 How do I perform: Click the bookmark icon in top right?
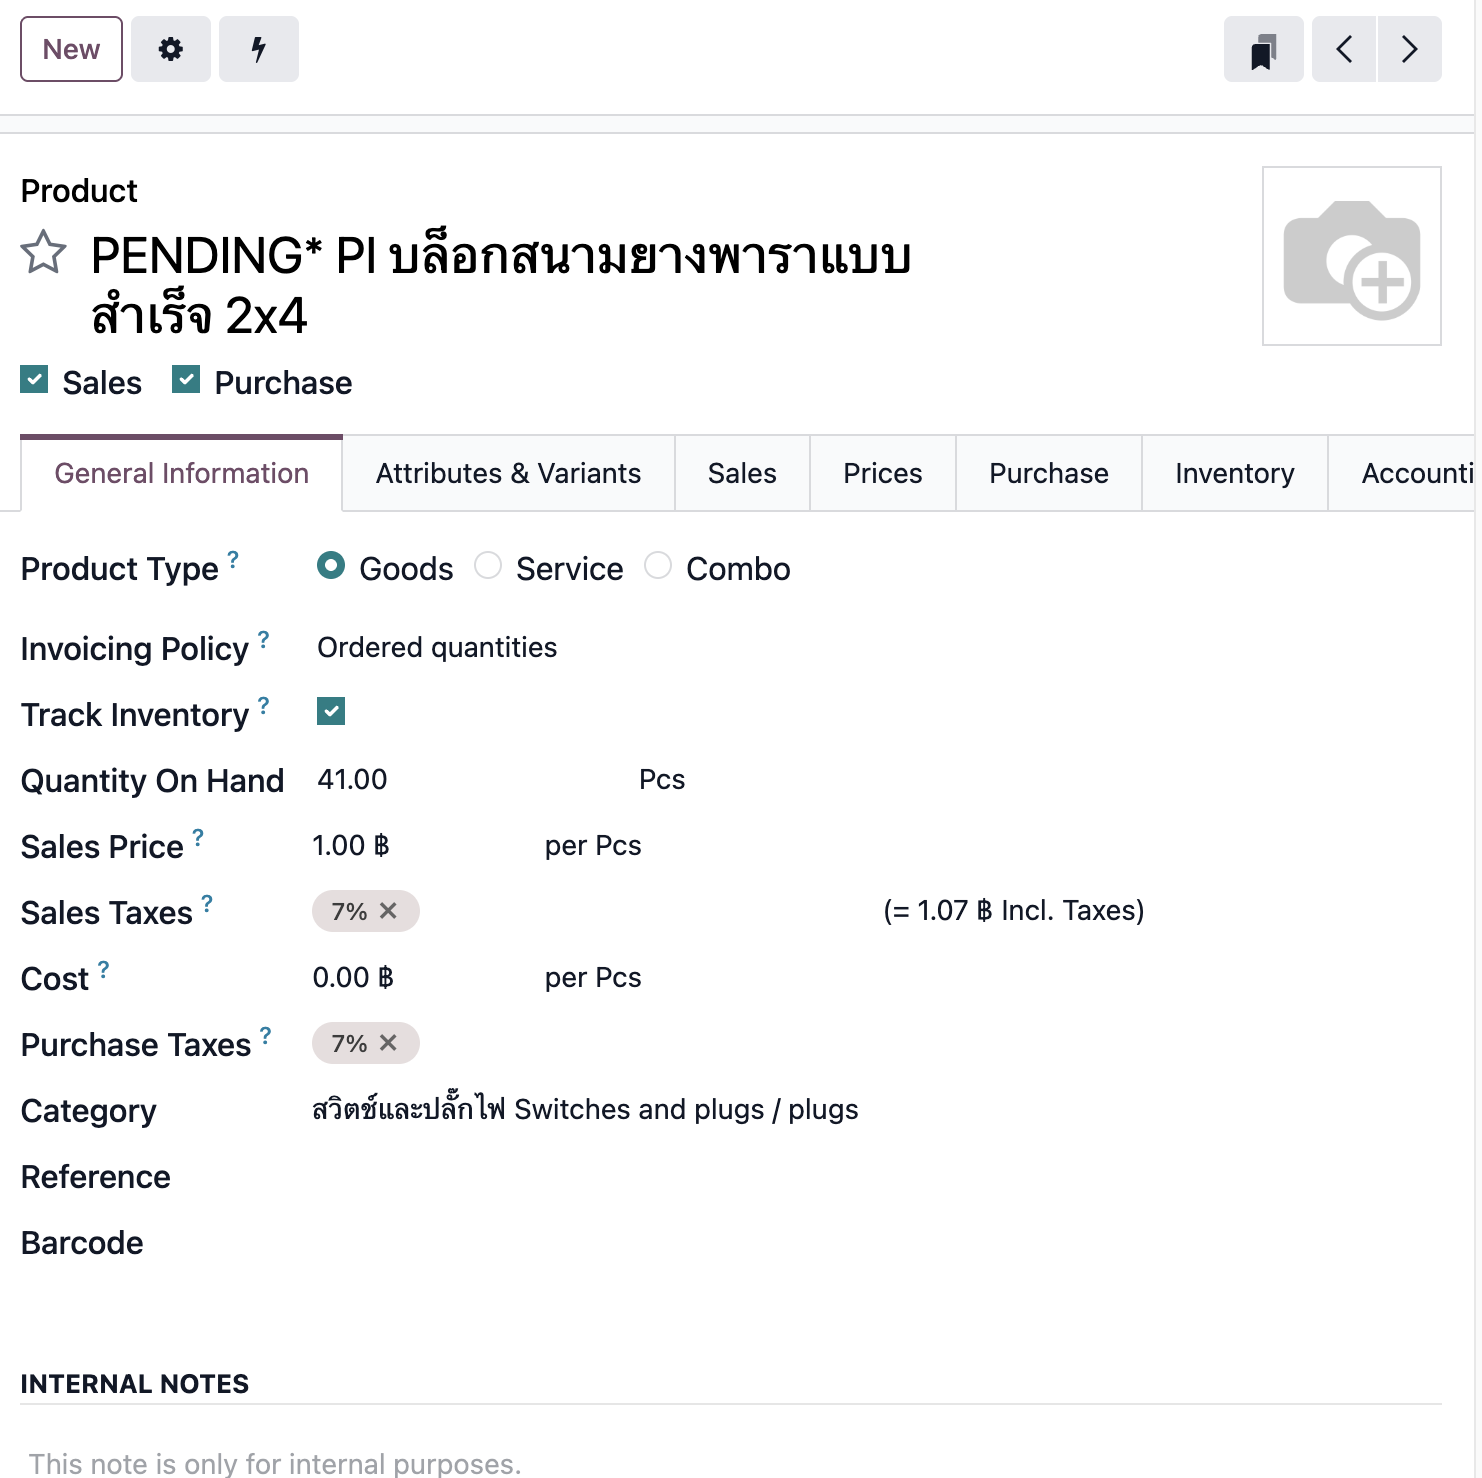(x=1263, y=48)
